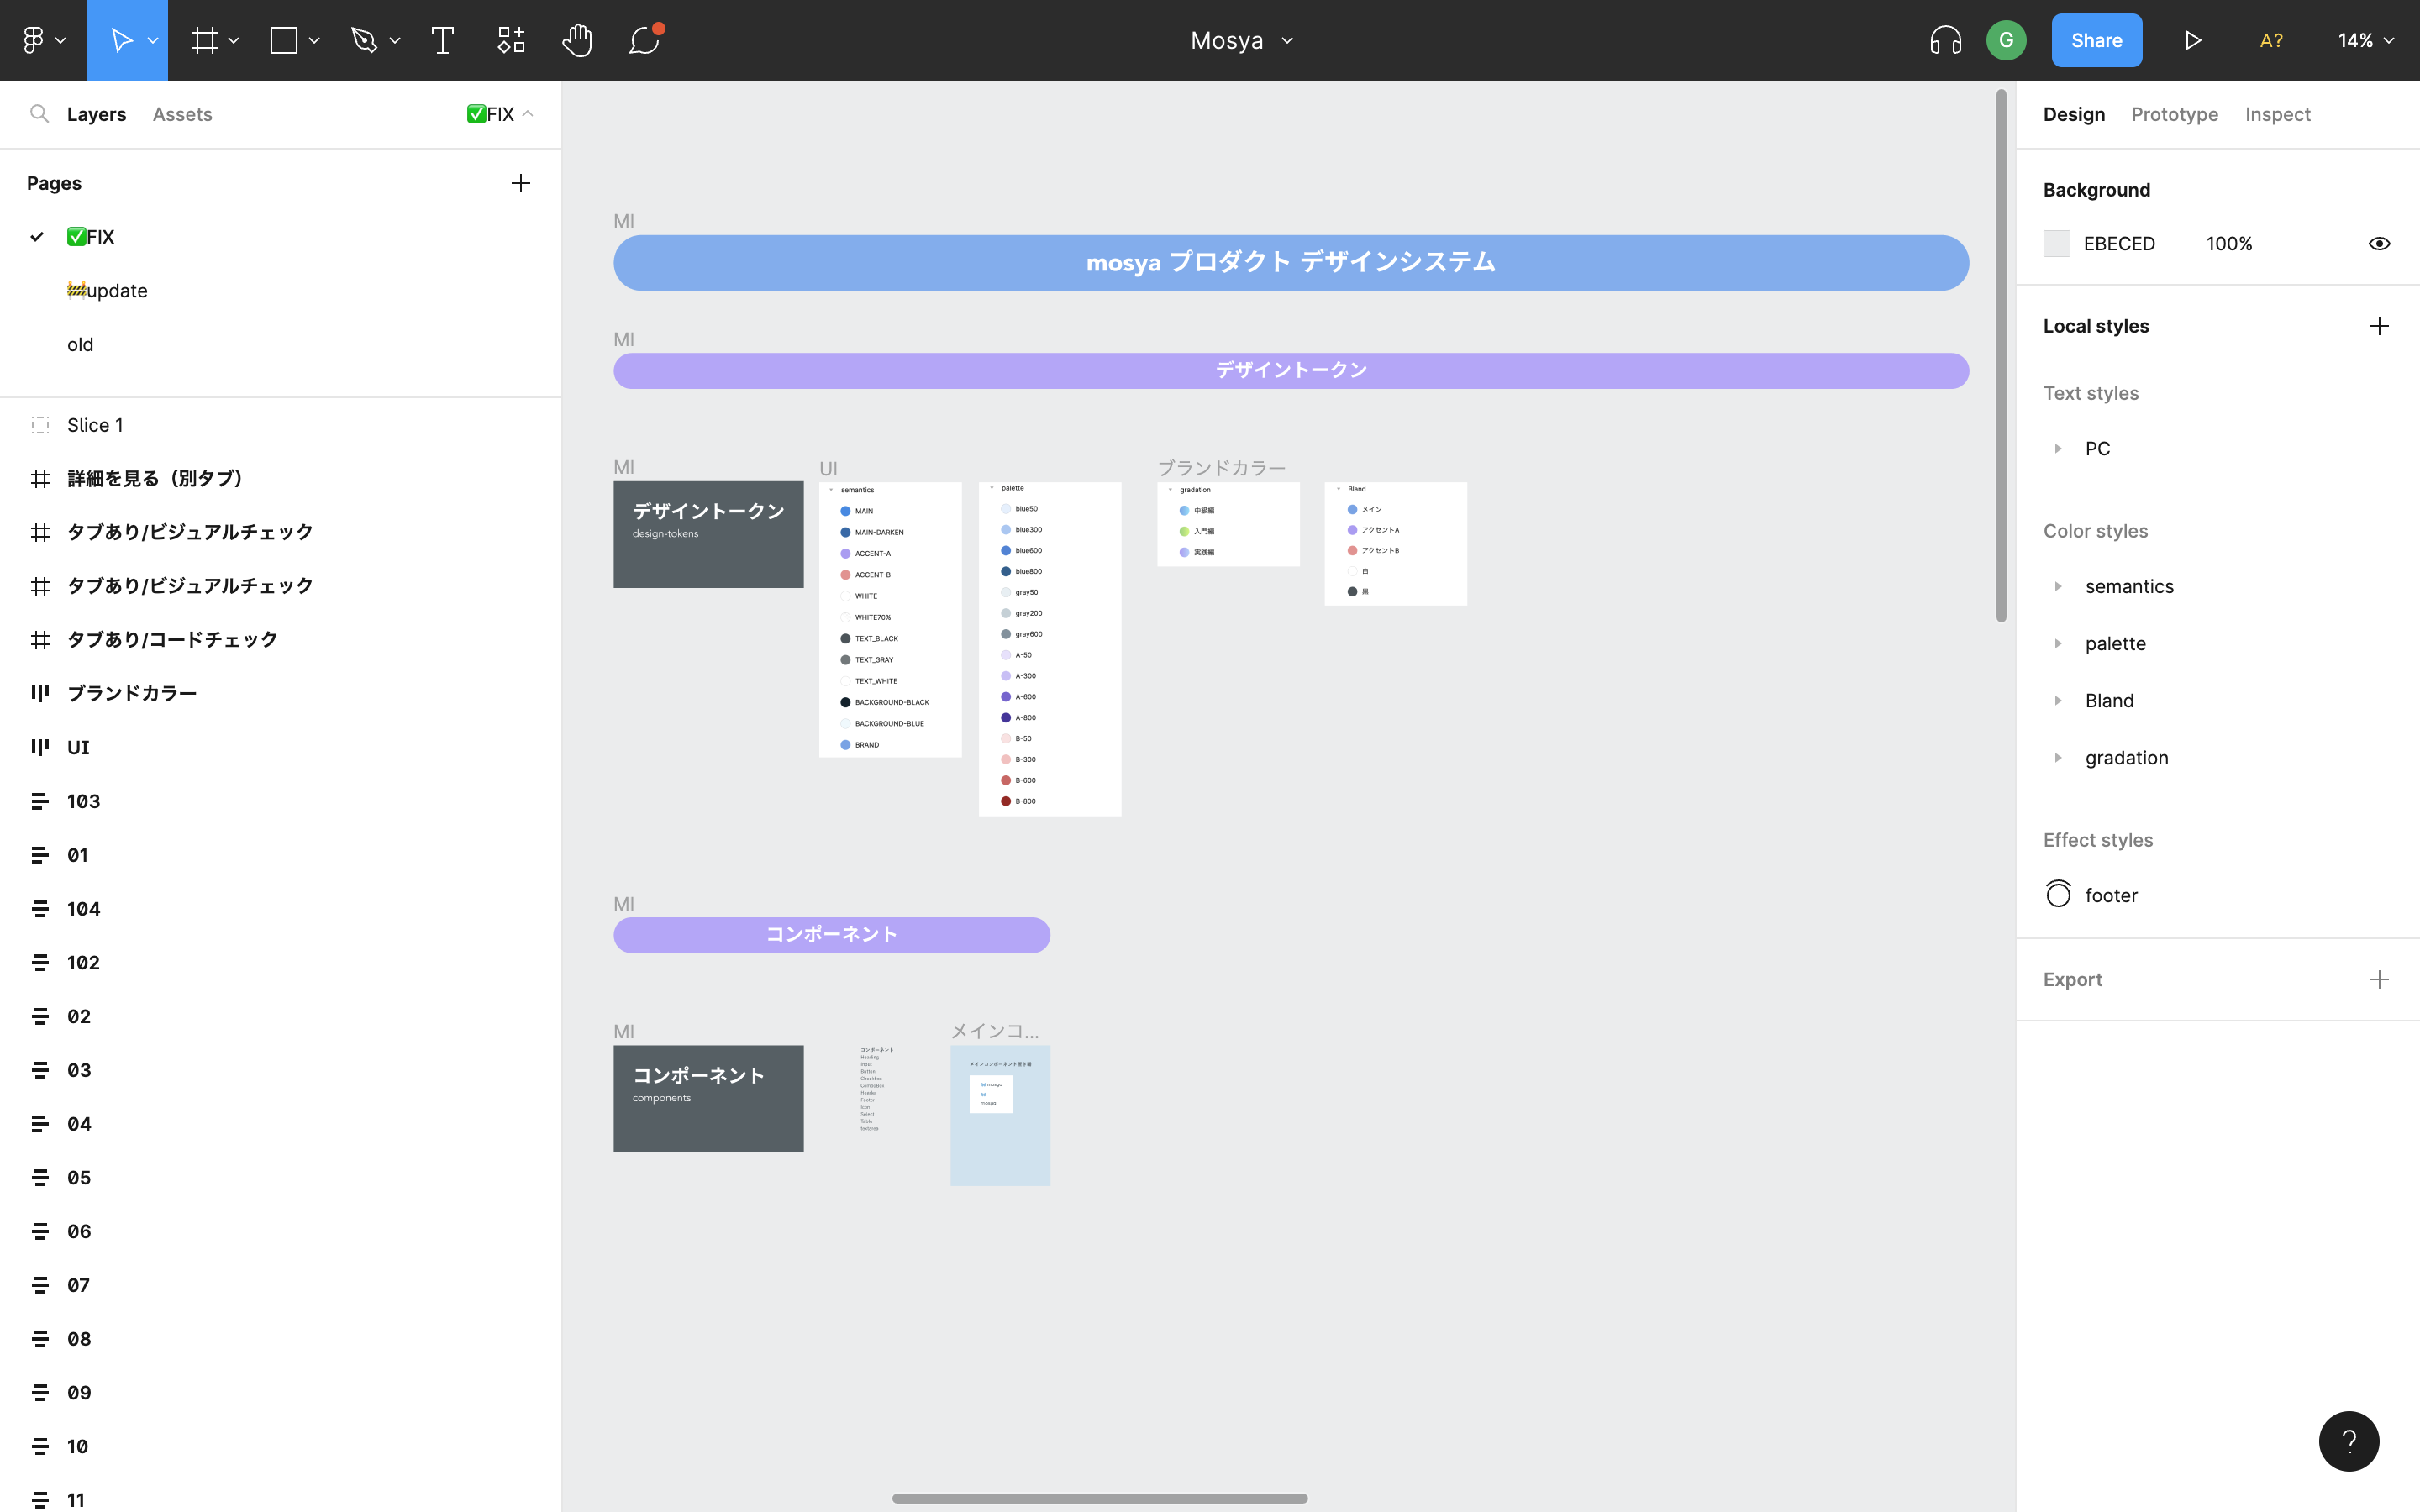This screenshot has width=2420, height=1512.
Task: Select the Frame tool
Action: pos(204,40)
